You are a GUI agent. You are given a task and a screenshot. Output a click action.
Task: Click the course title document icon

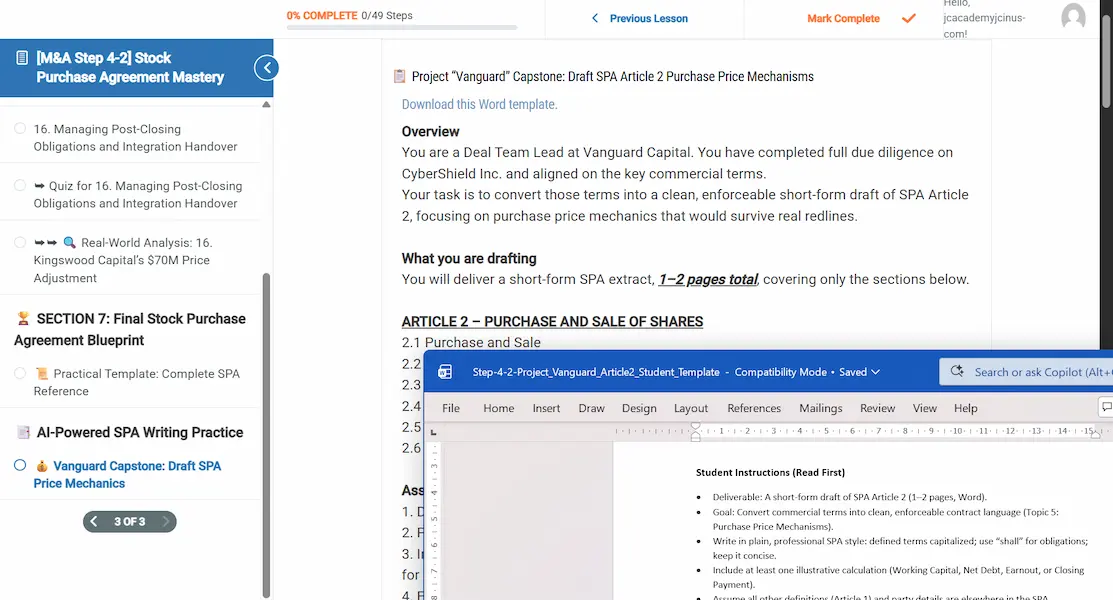22,58
